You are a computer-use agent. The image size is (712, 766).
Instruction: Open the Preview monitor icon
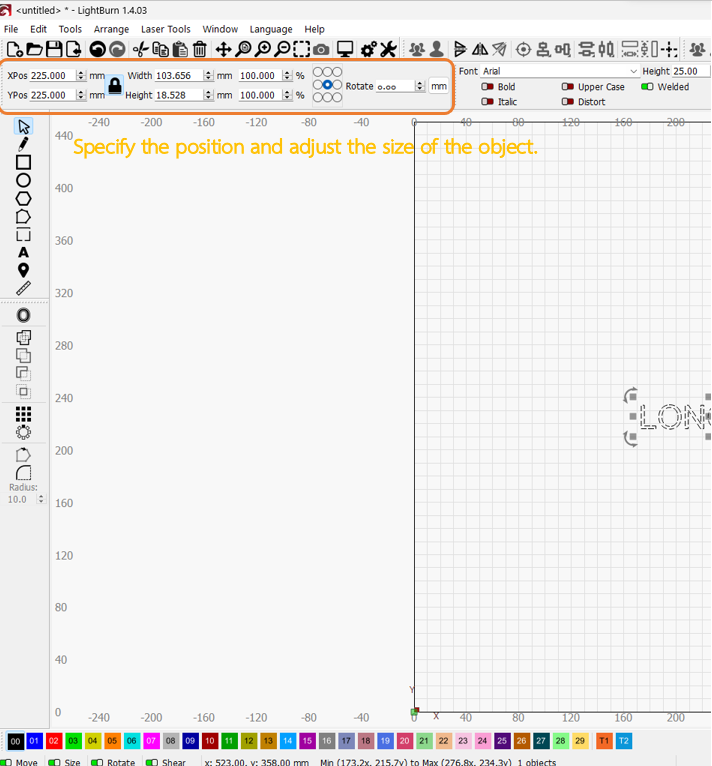[345, 49]
